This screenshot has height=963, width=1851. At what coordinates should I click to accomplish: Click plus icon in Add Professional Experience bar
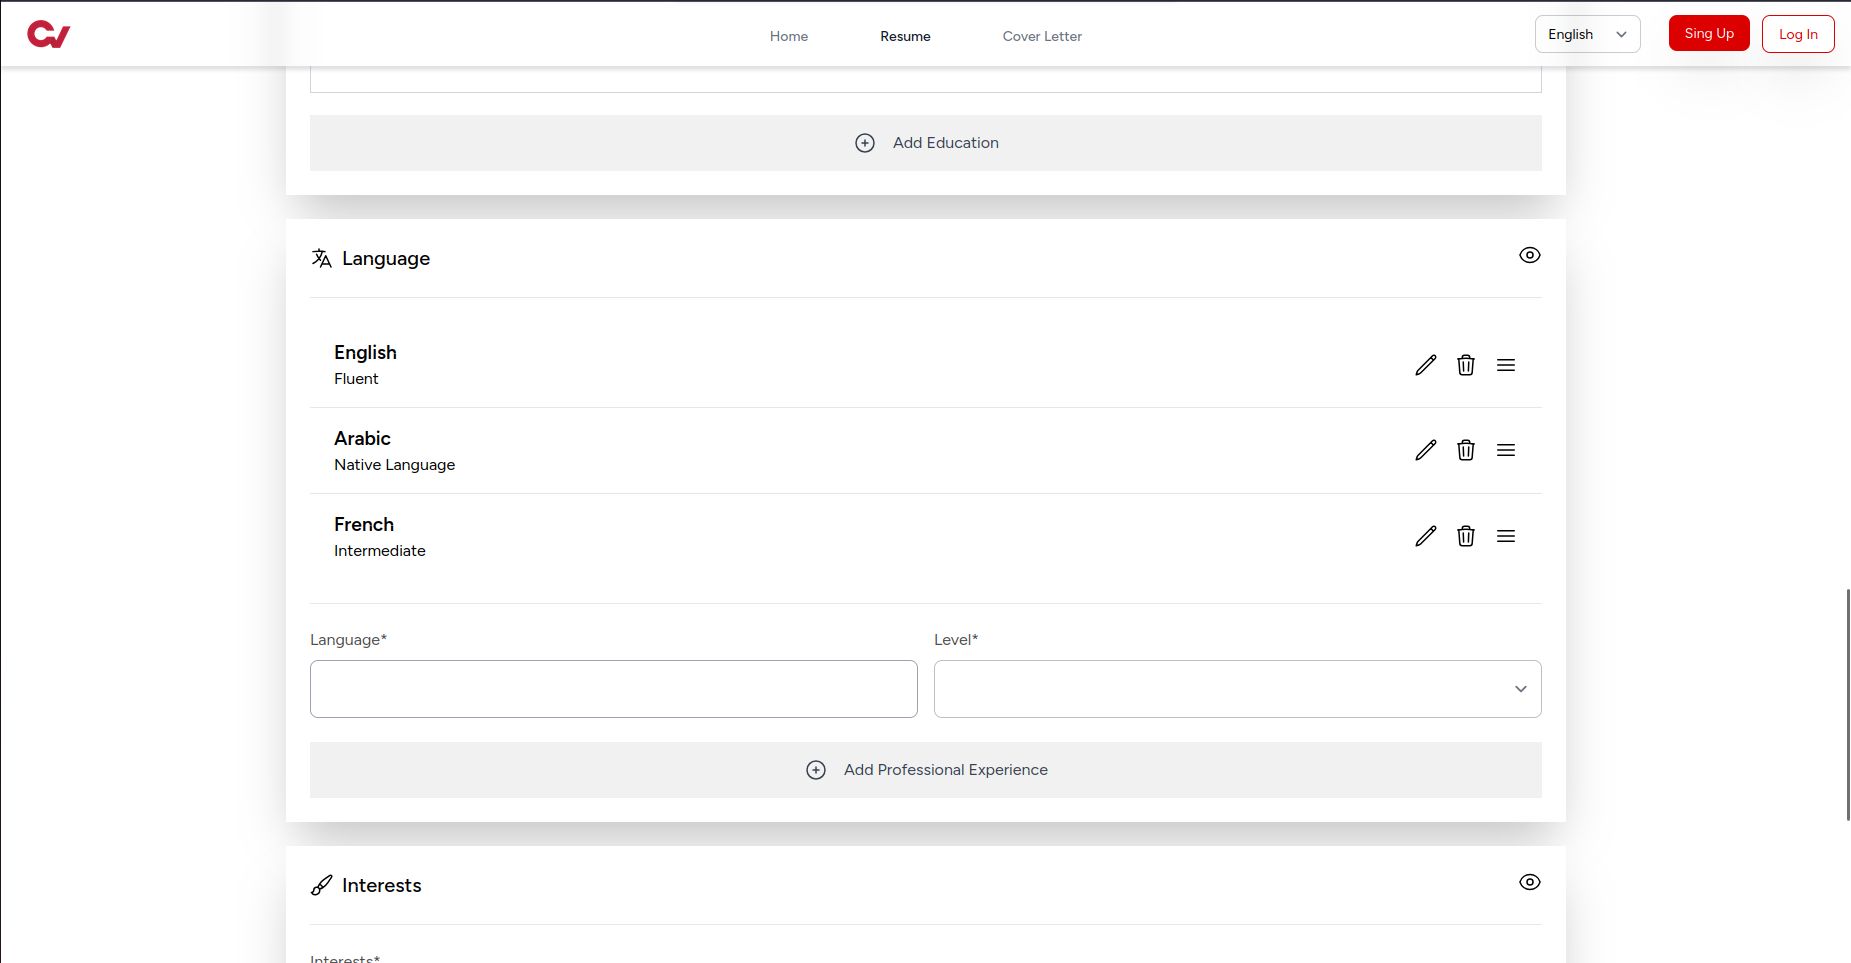coord(816,770)
